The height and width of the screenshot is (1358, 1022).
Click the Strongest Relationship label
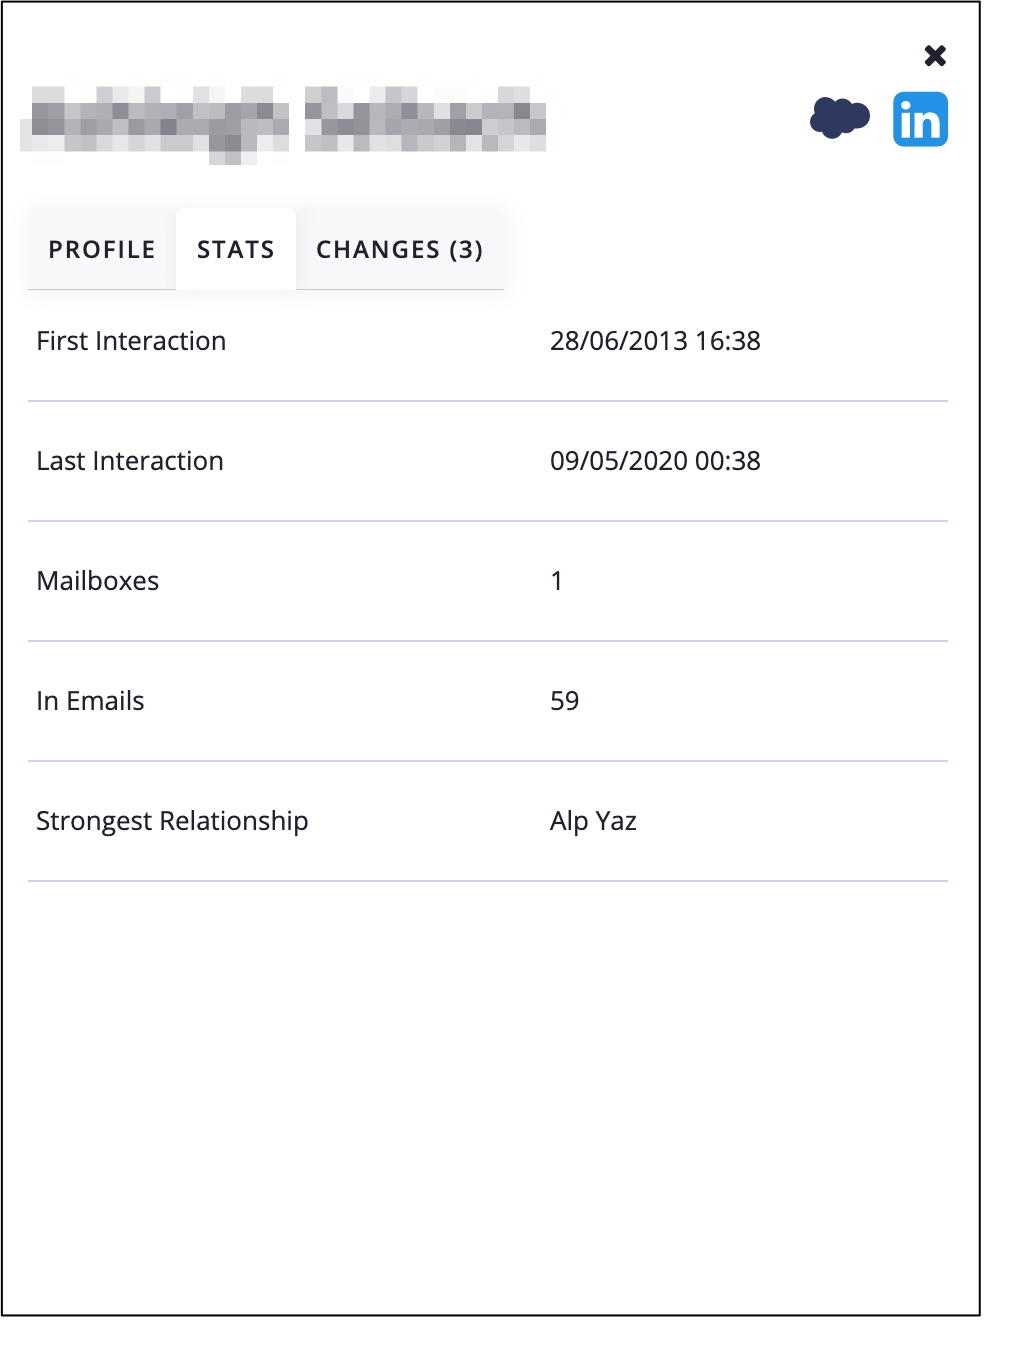click(172, 821)
